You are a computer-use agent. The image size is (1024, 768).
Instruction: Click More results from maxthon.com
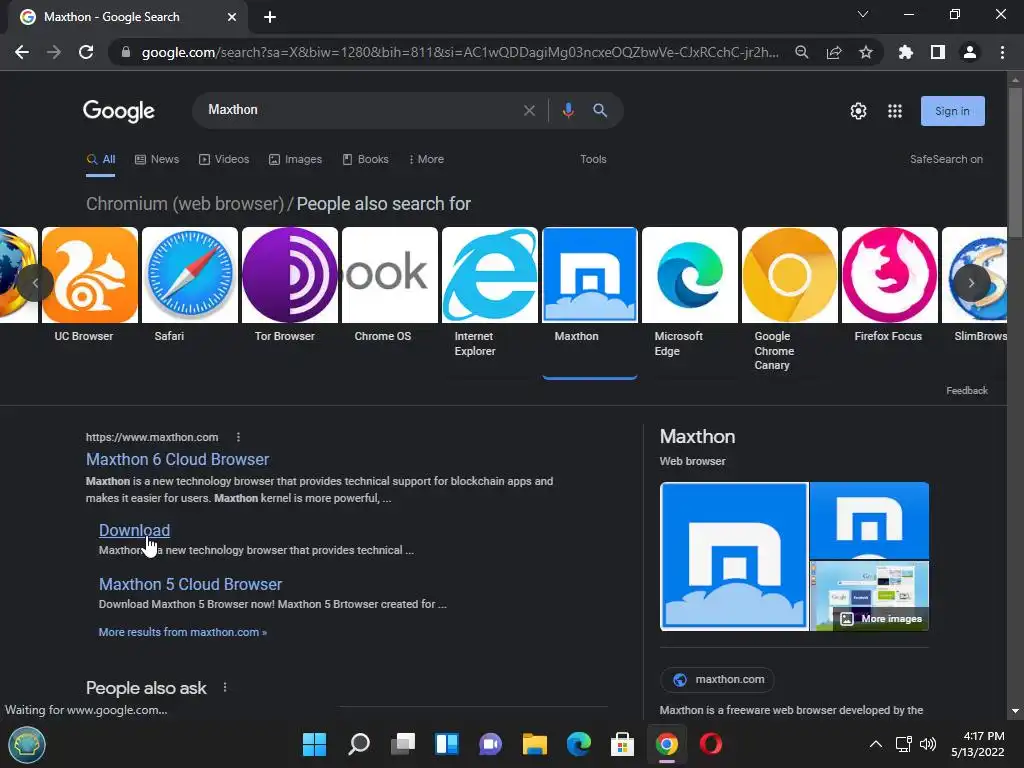[182, 632]
